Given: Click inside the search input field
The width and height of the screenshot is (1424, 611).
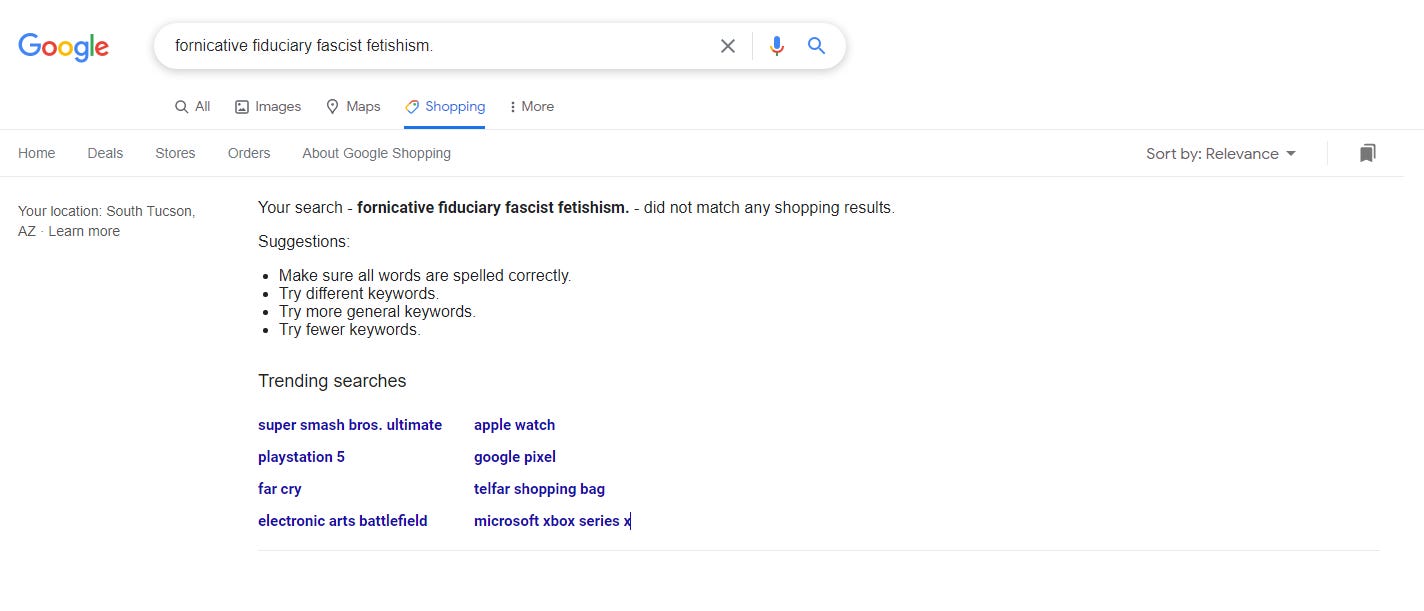Looking at the screenshot, I should (x=440, y=46).
